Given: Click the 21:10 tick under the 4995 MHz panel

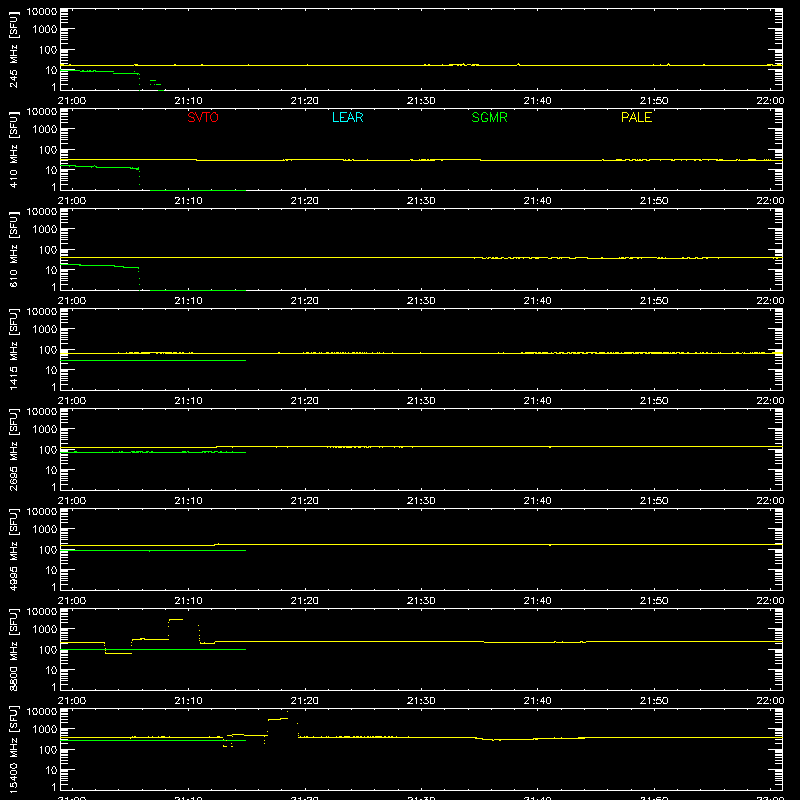Looking at the screenshot, I should [x=188, y=601].
